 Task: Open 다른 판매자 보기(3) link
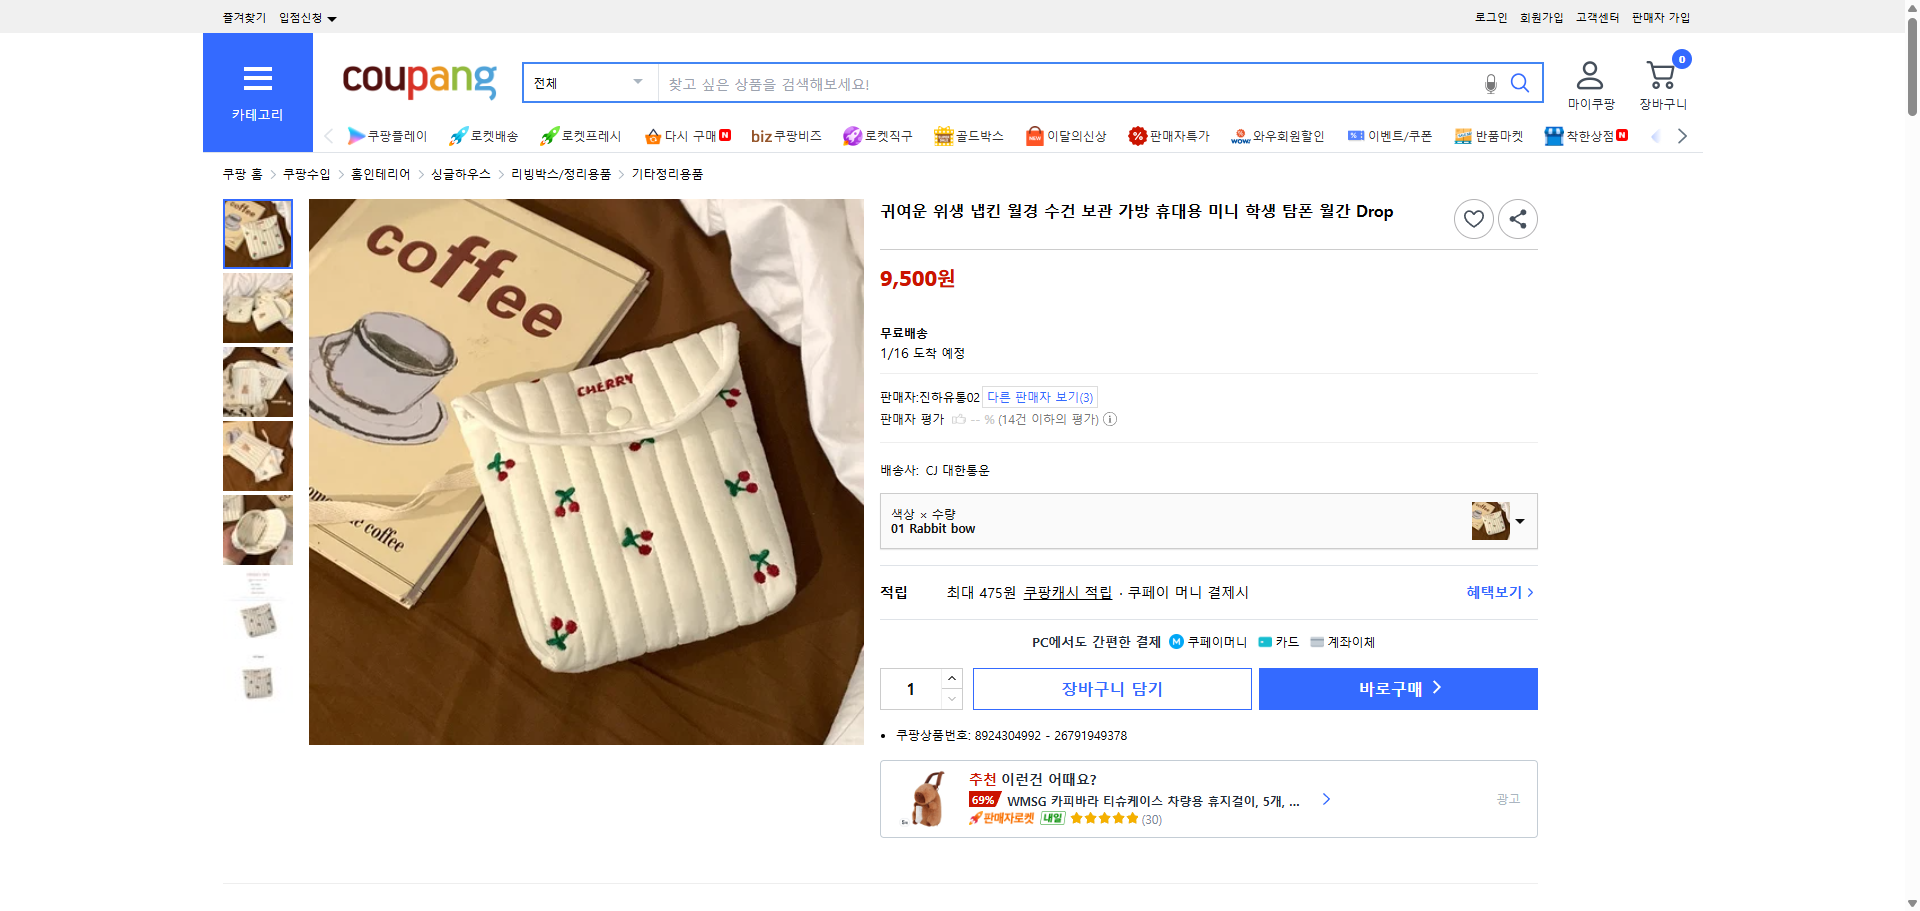[x=1038, y=396]
